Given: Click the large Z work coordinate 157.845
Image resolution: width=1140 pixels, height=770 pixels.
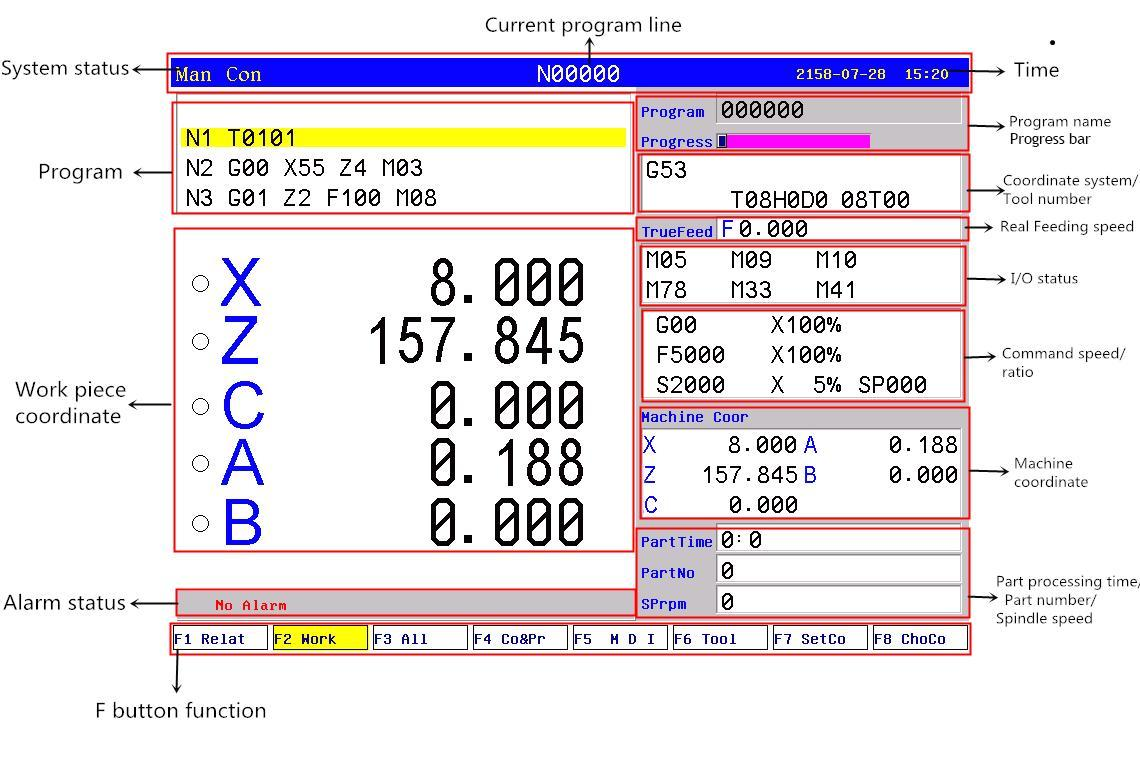Looking at the screenshot, I should tap(477, 341).
